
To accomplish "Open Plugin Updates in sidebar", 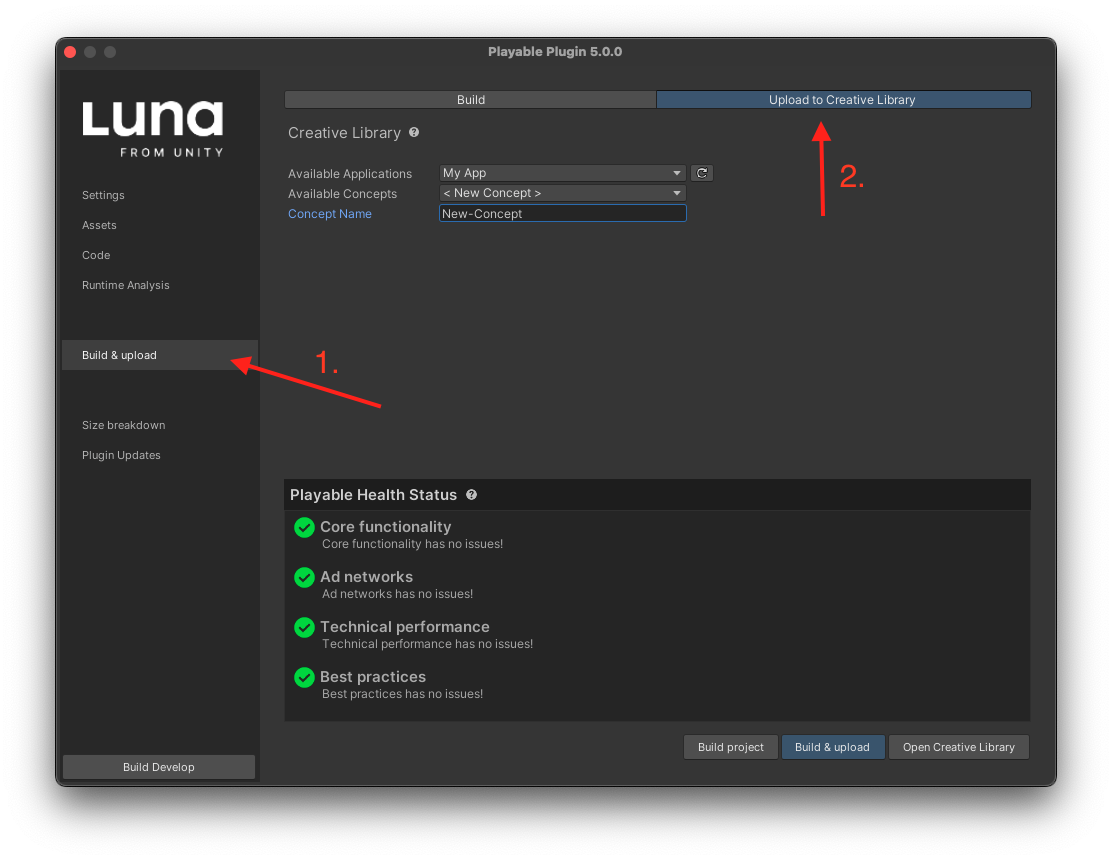I will (121, 455).
